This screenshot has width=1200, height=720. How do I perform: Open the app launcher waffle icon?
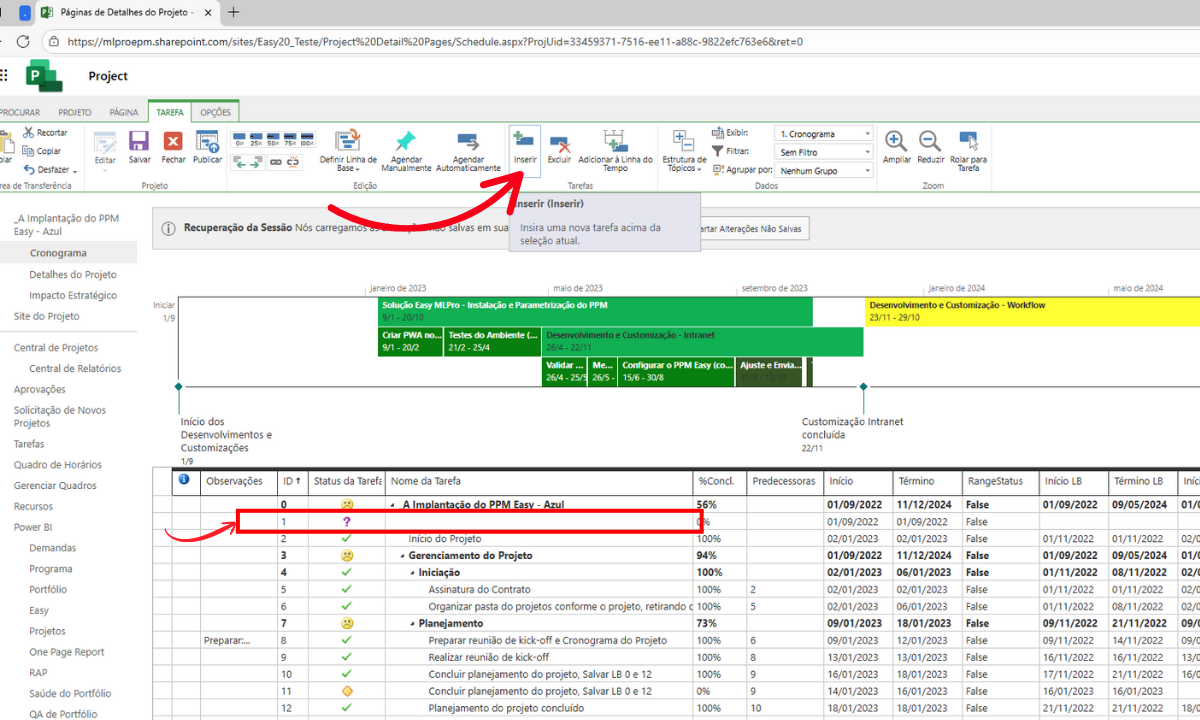pos(5,75)
